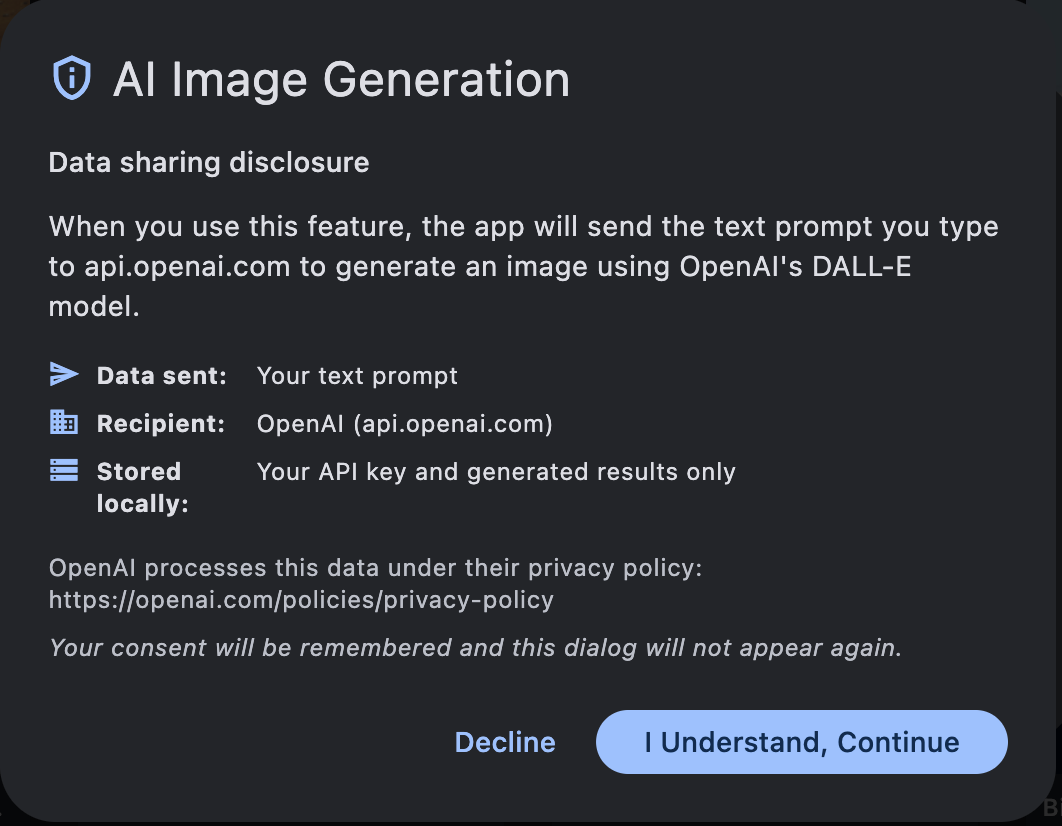Open the OpenAI privacy policy link
1062x826 pixels.
300,600
